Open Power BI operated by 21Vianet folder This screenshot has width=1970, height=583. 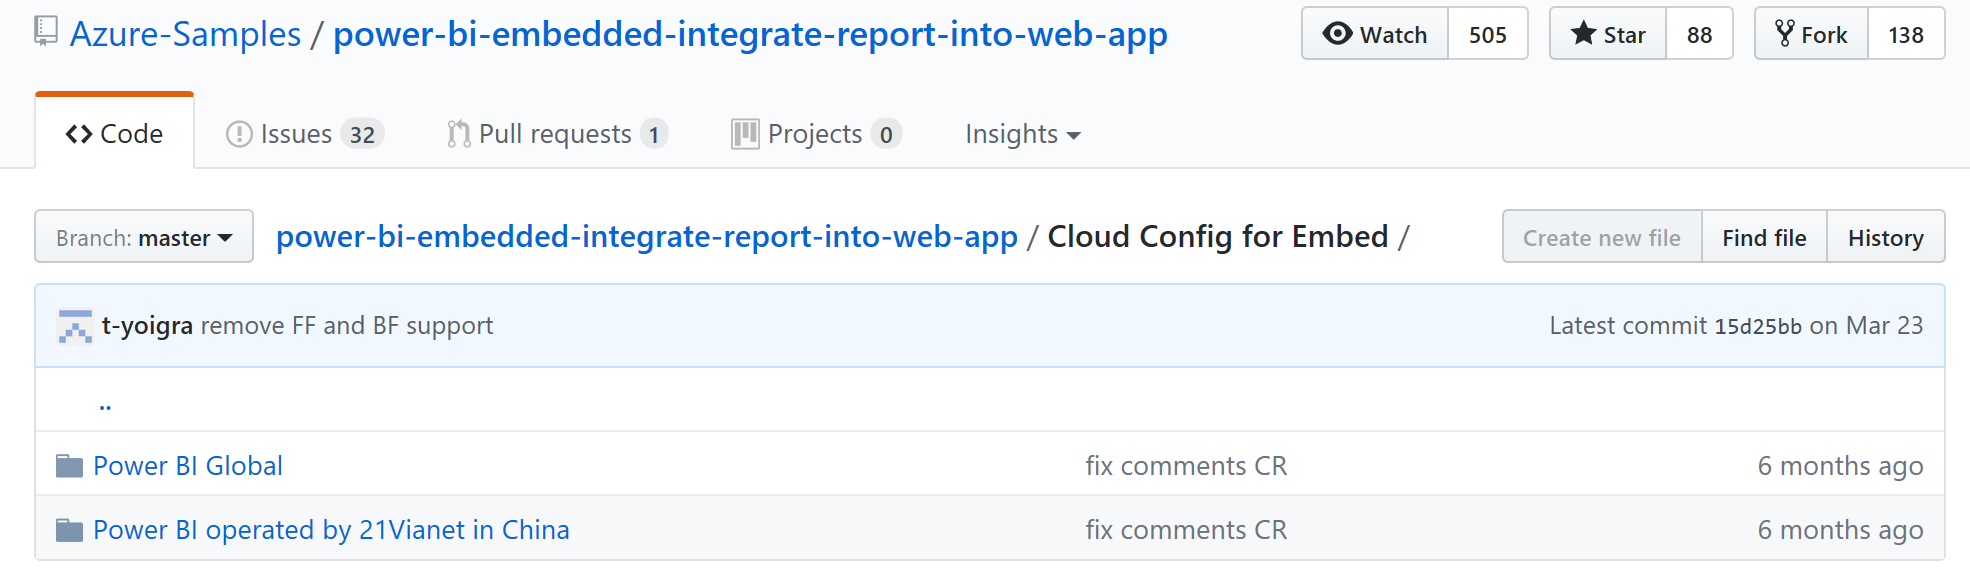pos(331,530)
